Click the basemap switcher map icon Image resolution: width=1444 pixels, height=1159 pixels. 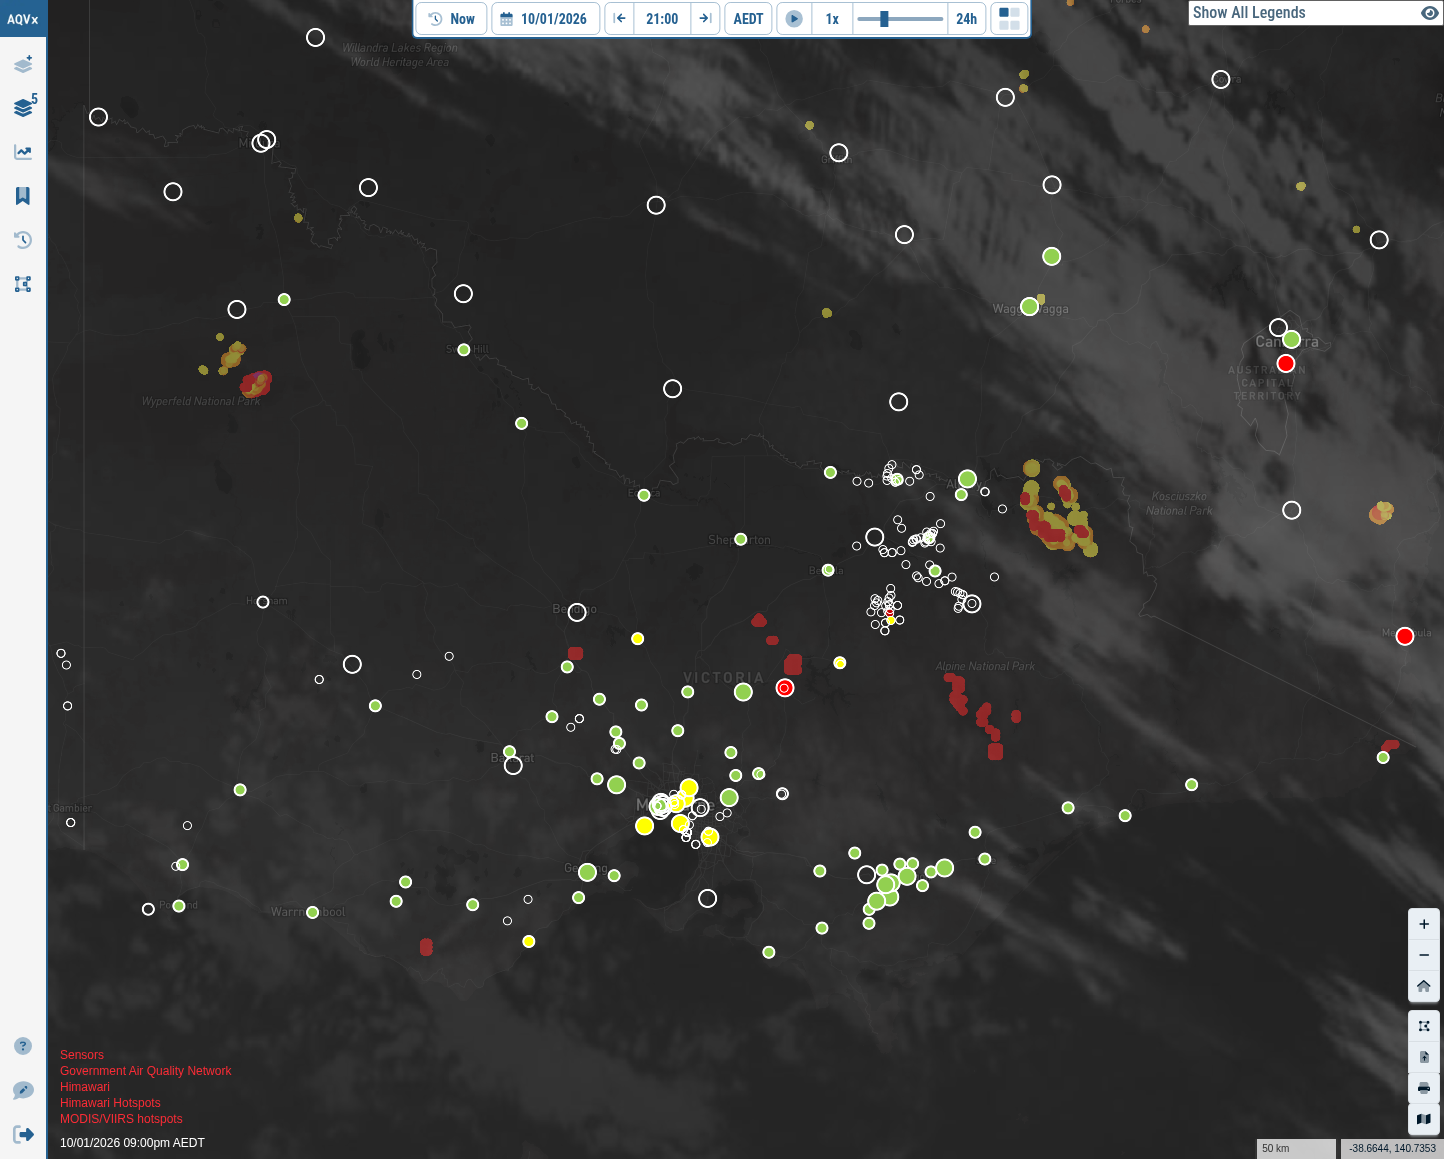[1424, 1119]
